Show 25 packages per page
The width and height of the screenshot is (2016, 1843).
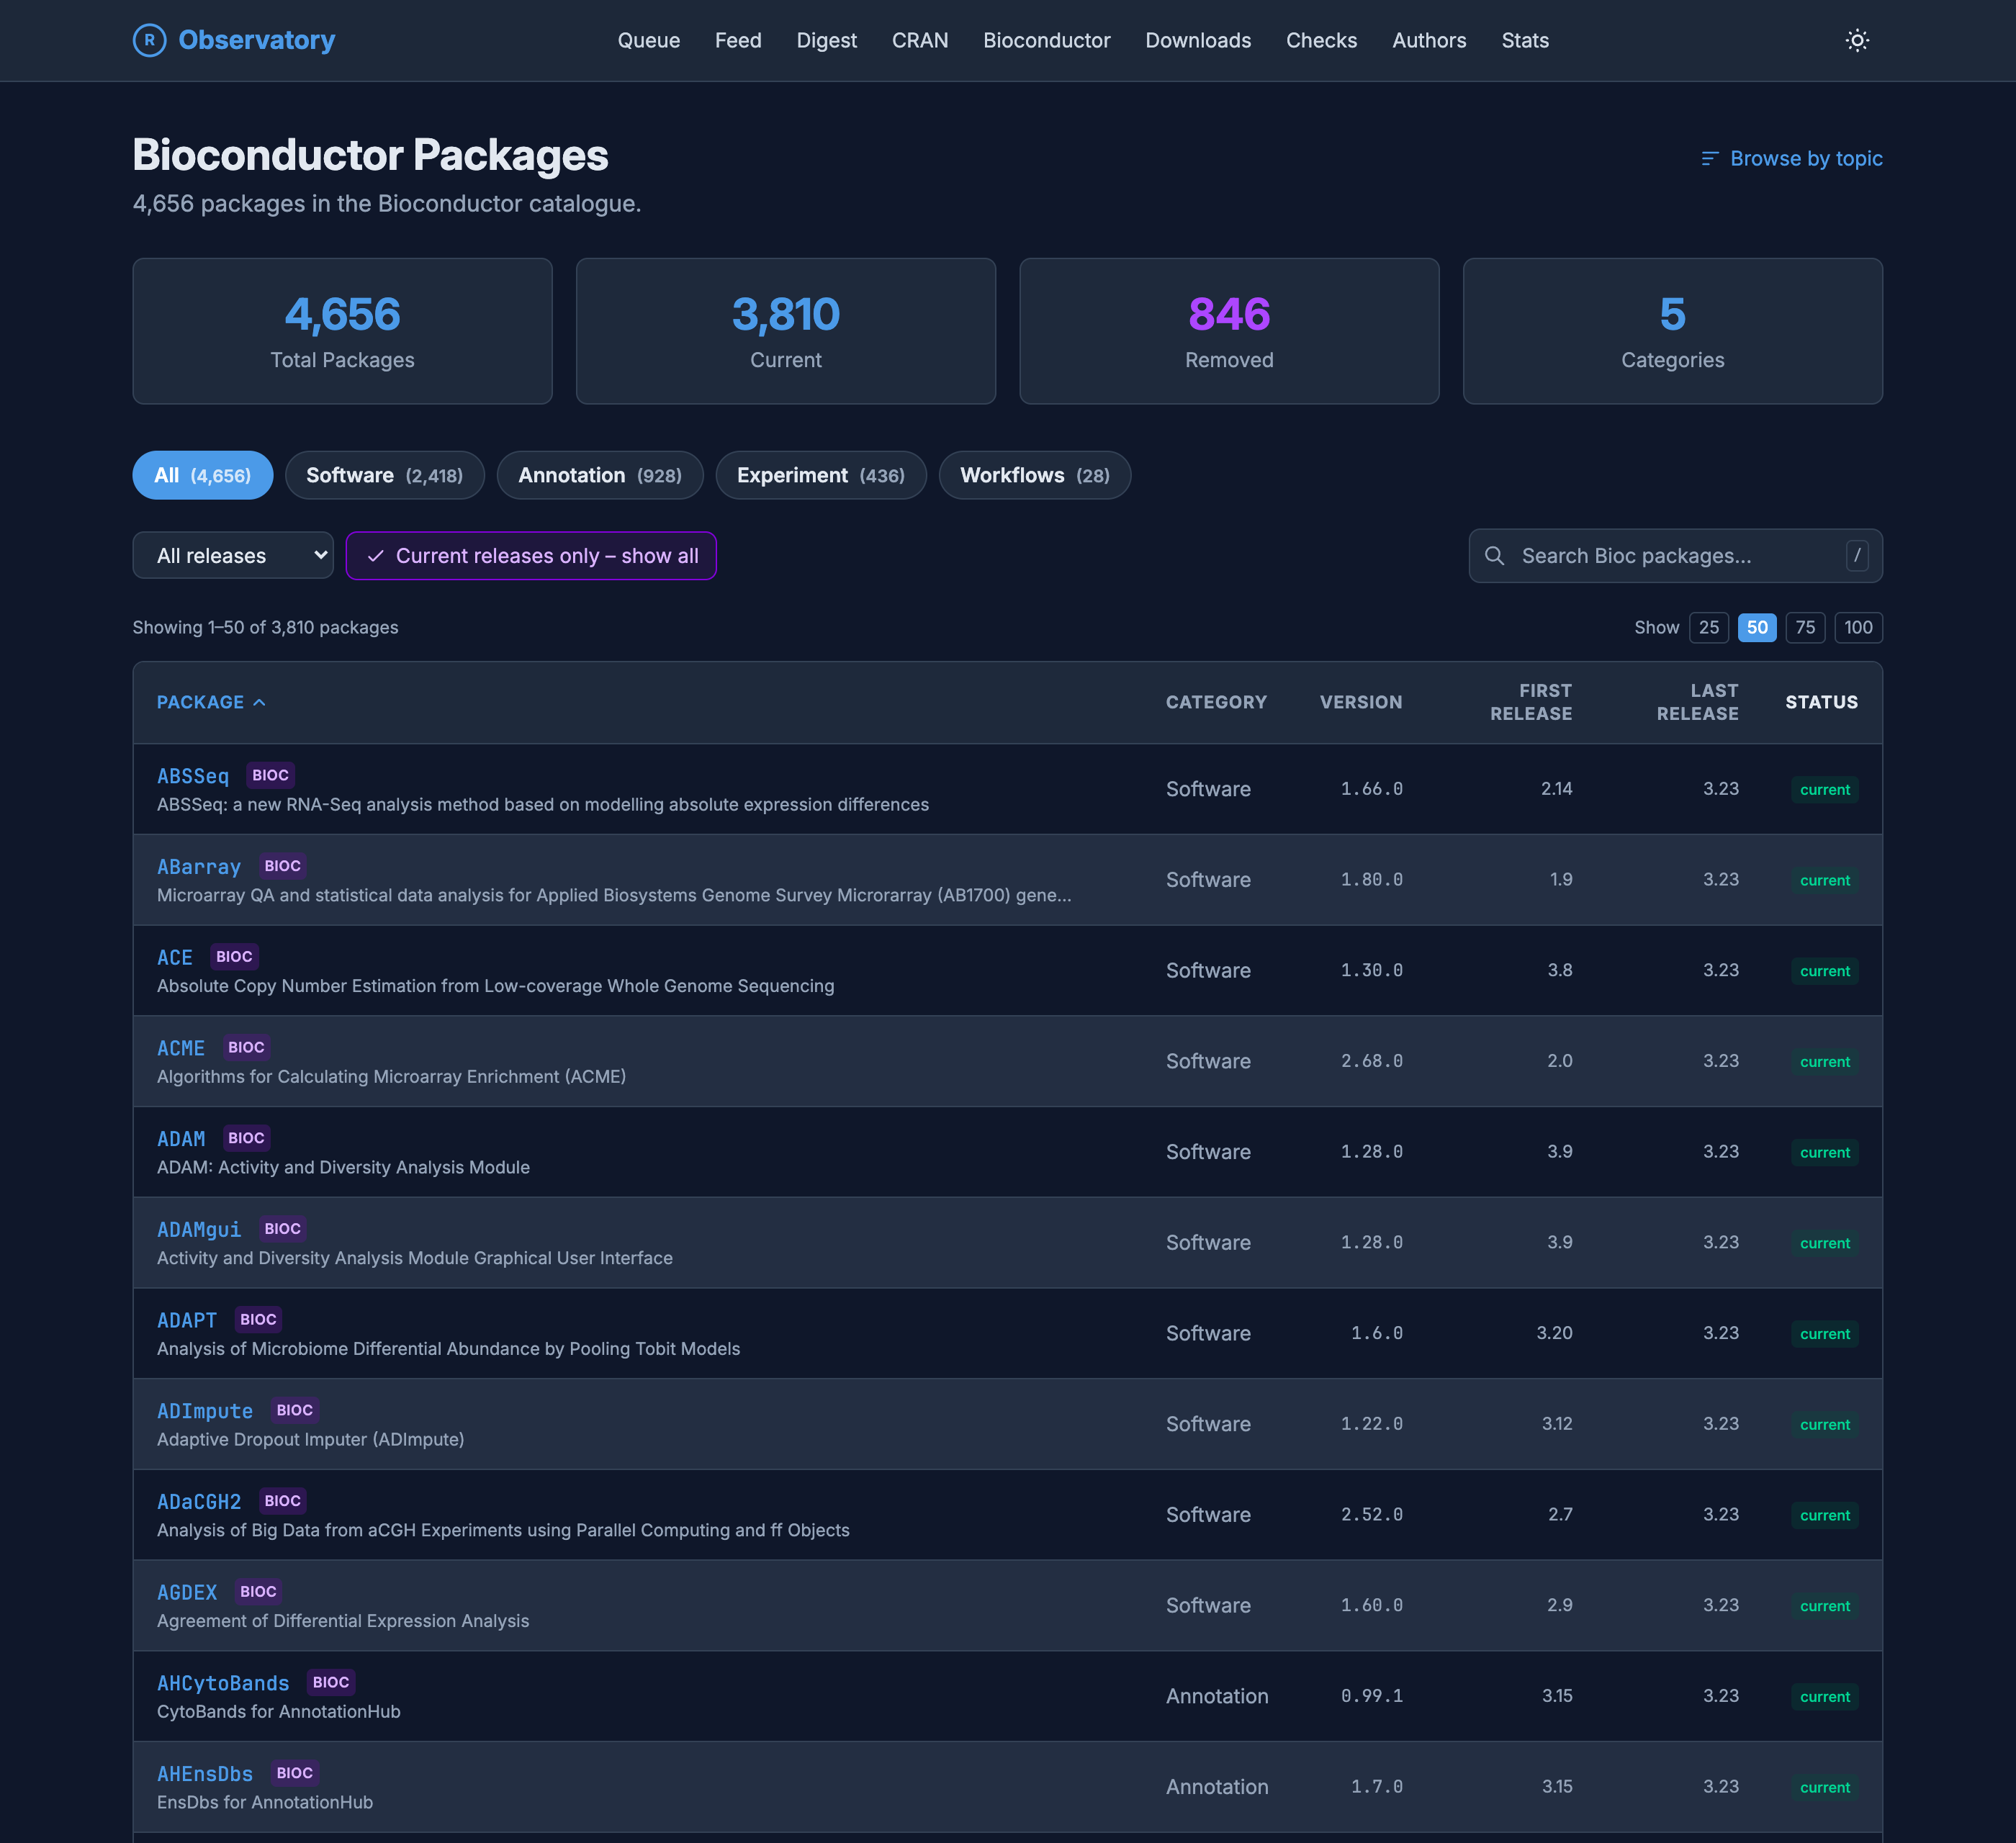(1709, 628)
